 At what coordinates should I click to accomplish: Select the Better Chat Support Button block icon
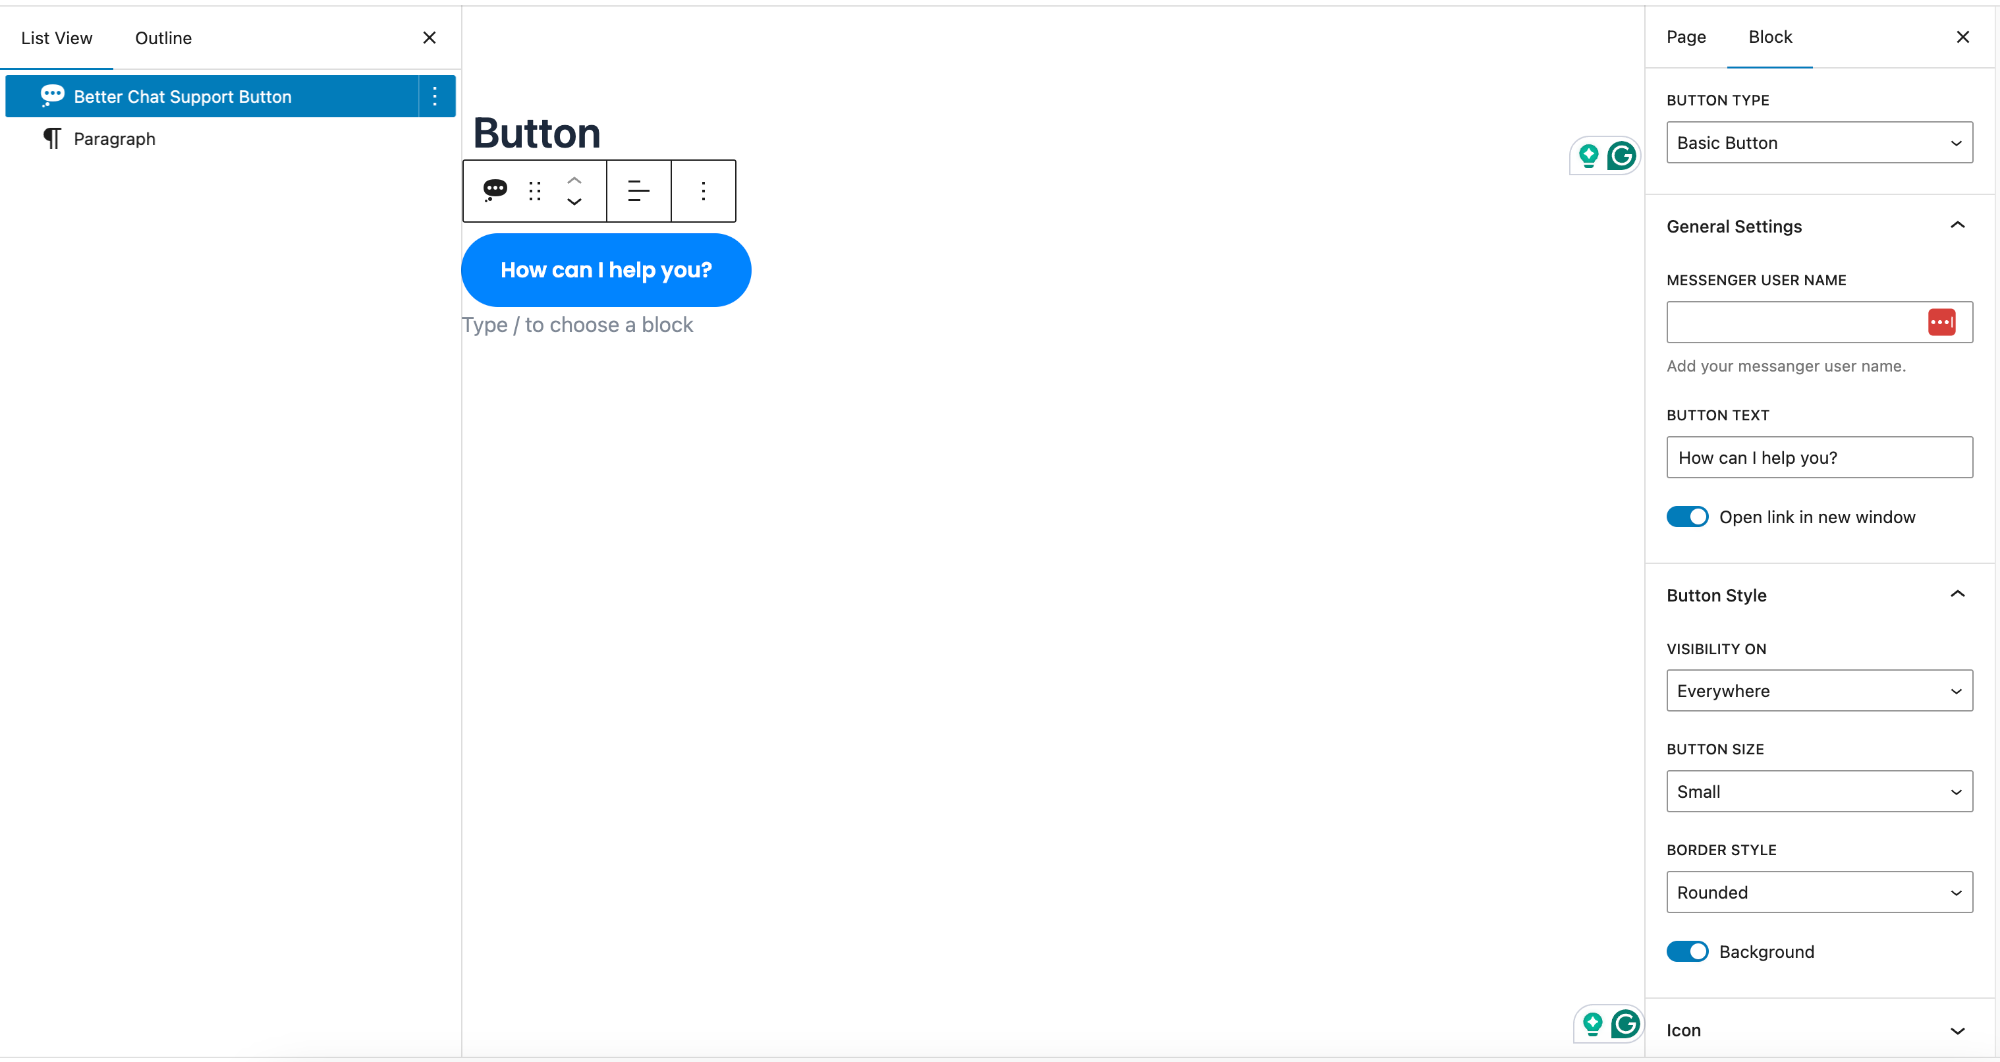(495, 190)
